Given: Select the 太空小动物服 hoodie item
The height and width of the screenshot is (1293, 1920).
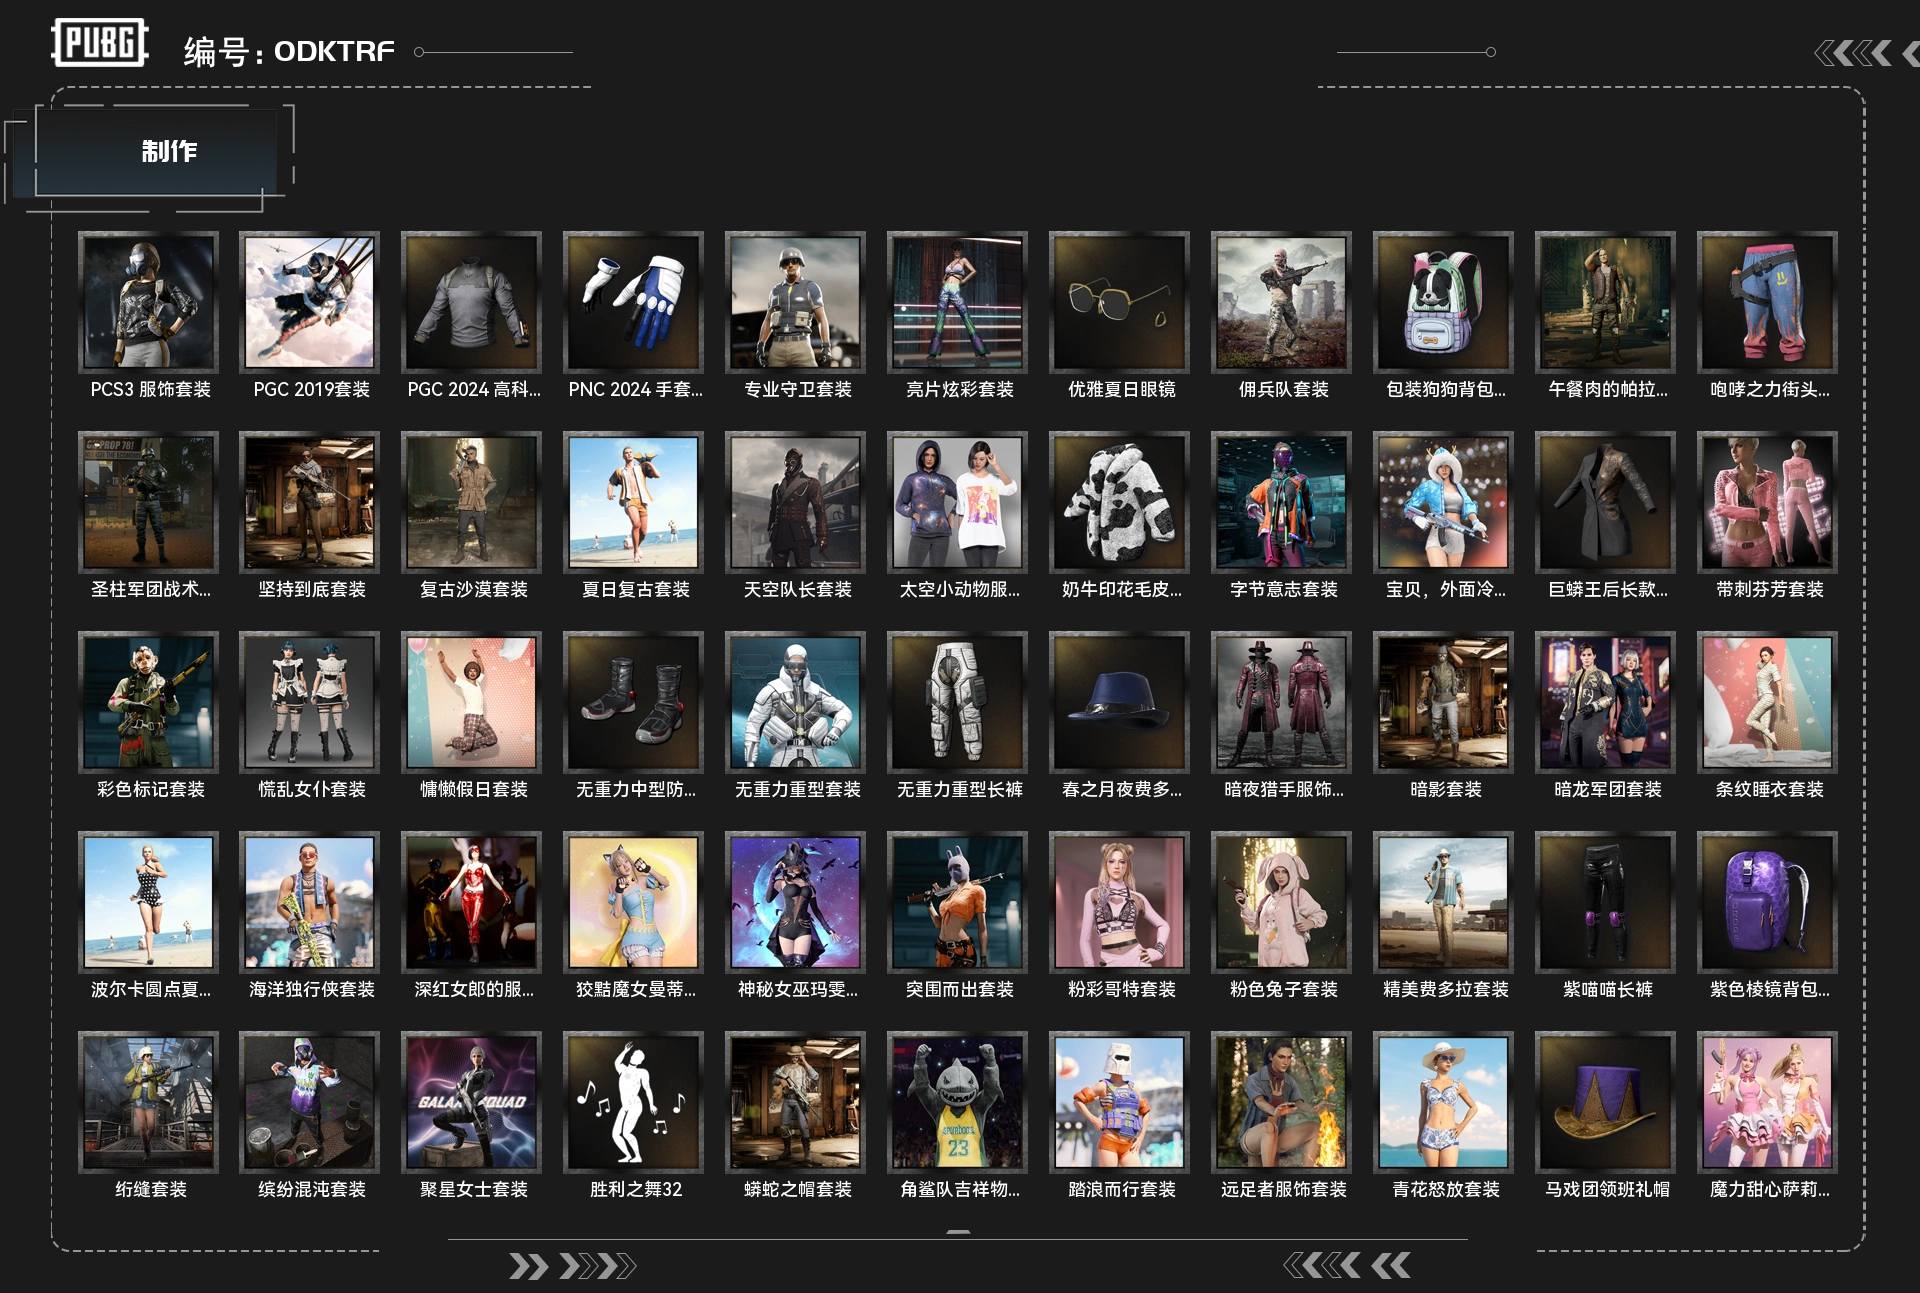Looking at the screenshot, I should tap(958, 502).
